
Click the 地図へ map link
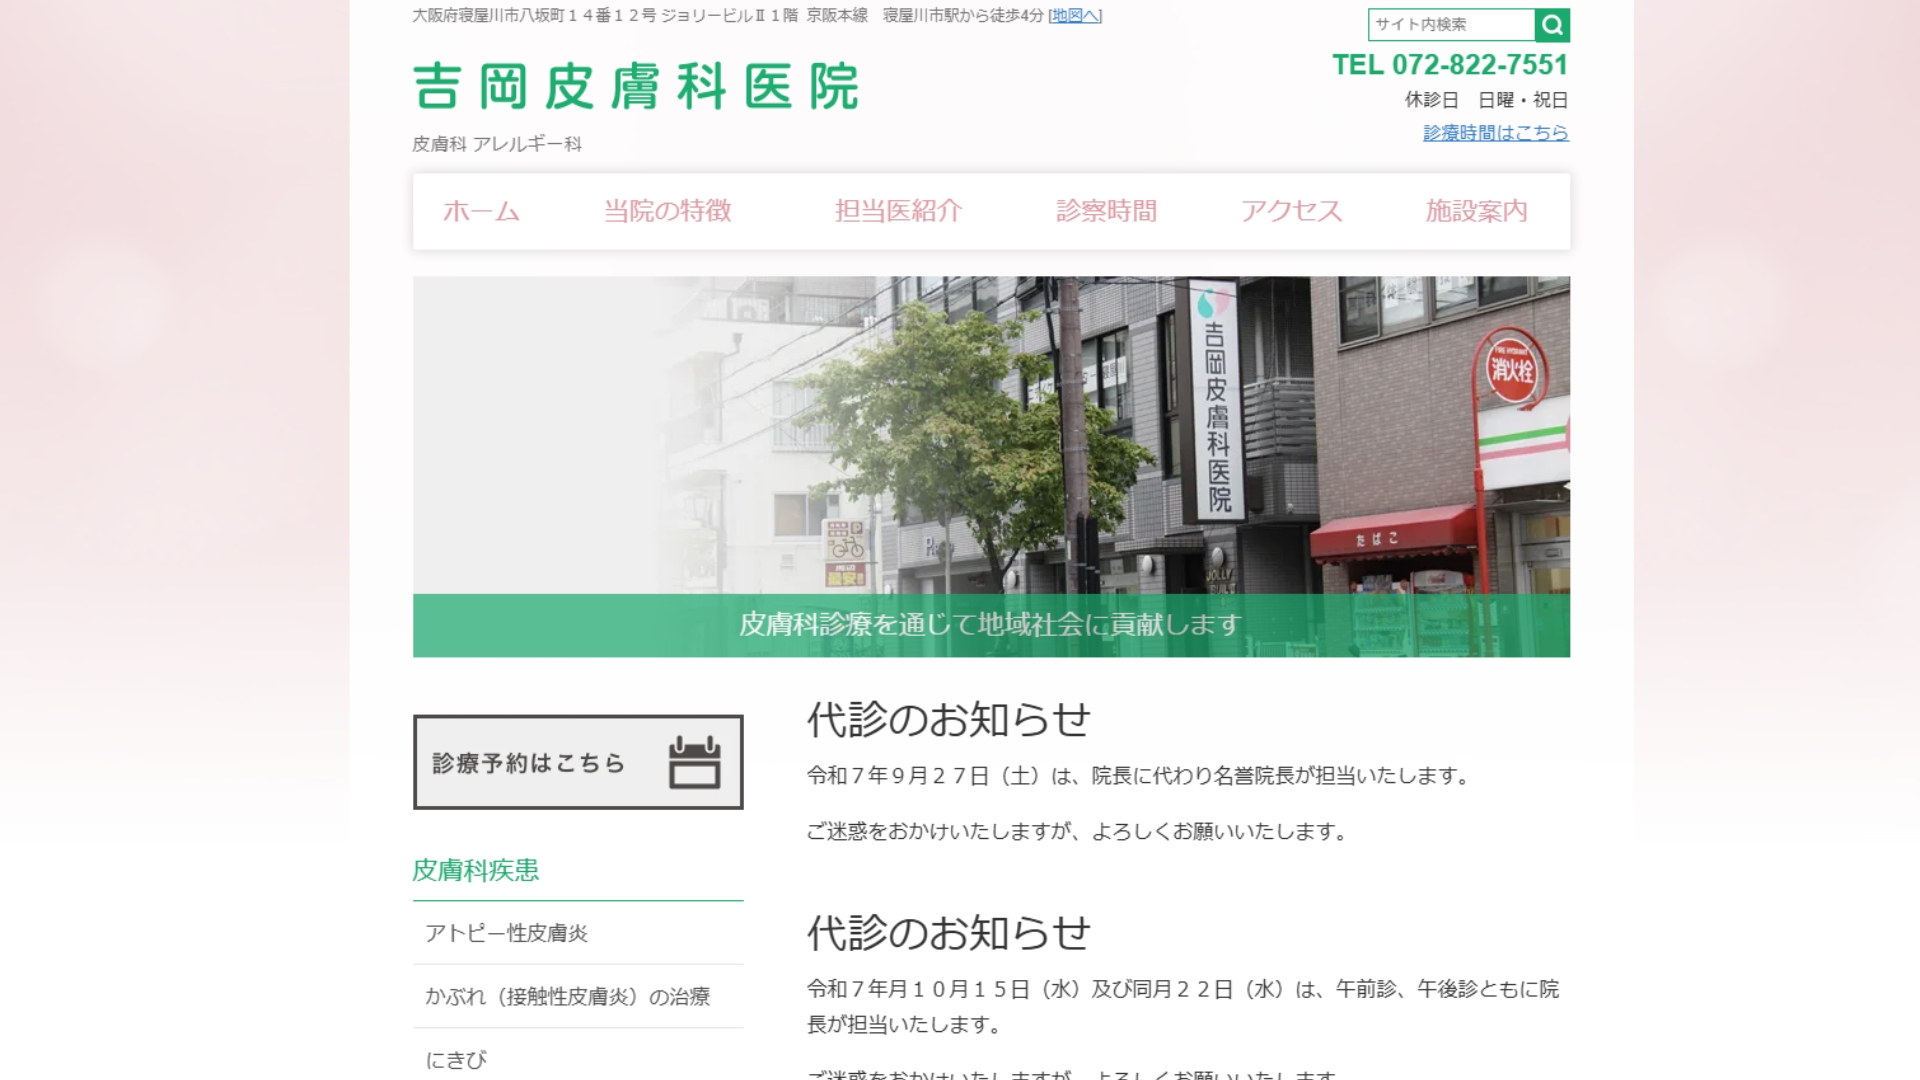(1075, 16)
